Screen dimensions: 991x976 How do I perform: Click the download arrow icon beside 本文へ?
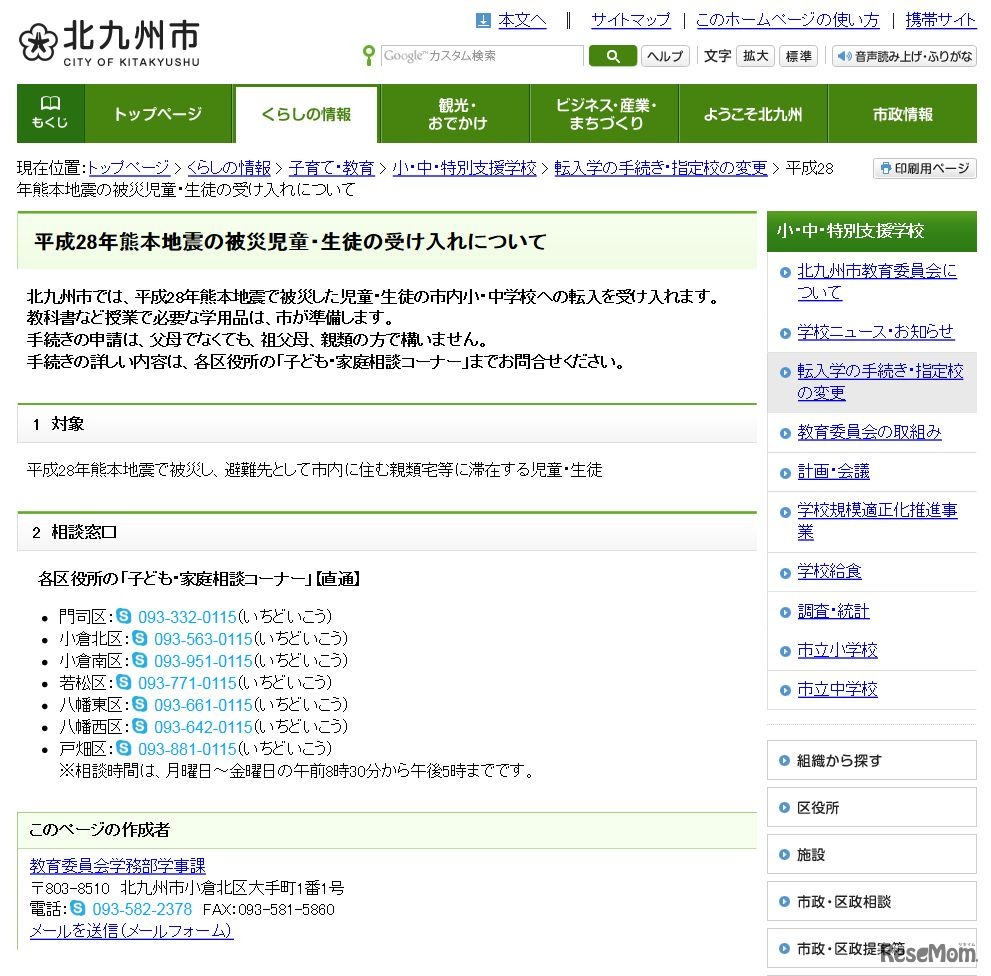point(483,21)
